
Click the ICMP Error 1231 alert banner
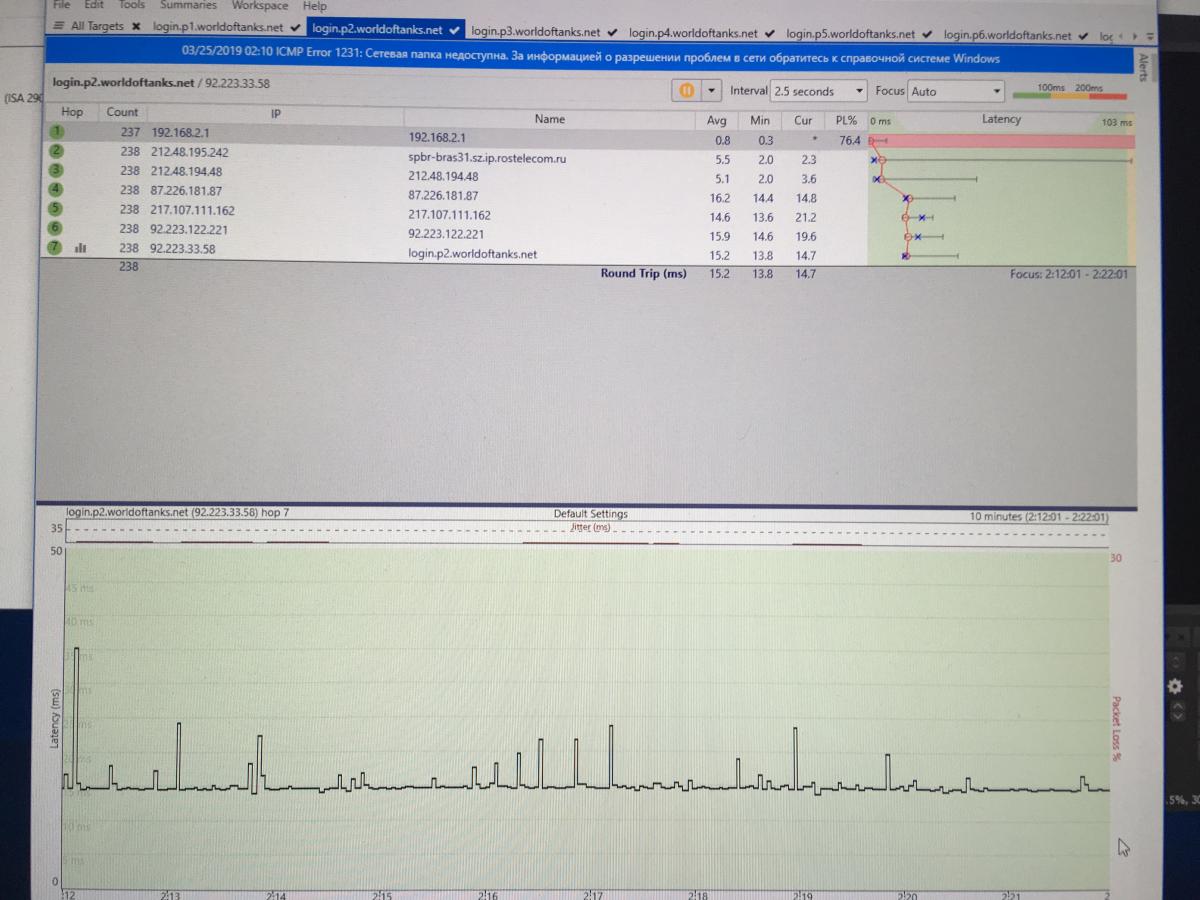(x=590, y=58)
